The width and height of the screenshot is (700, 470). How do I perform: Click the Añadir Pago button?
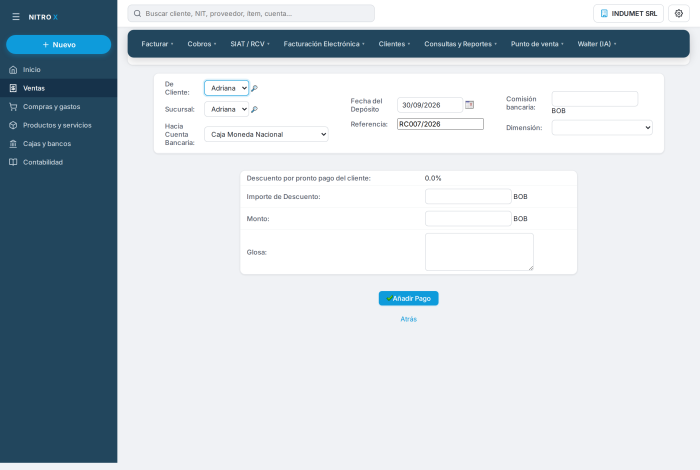tap(408, 298)
